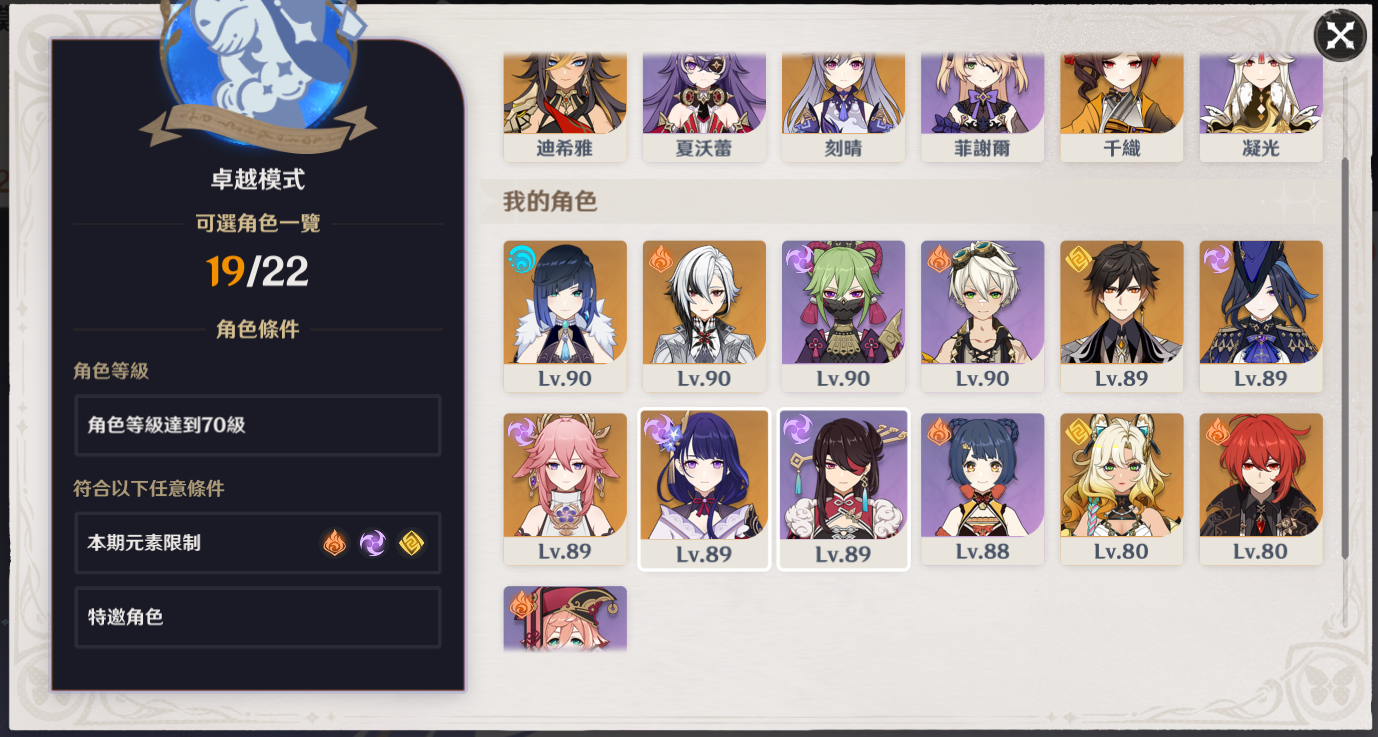Click the Hydro icon on the blue-haired Lv.90 character
This screenshot has height=737, width=1378.
tap(521, 260)
